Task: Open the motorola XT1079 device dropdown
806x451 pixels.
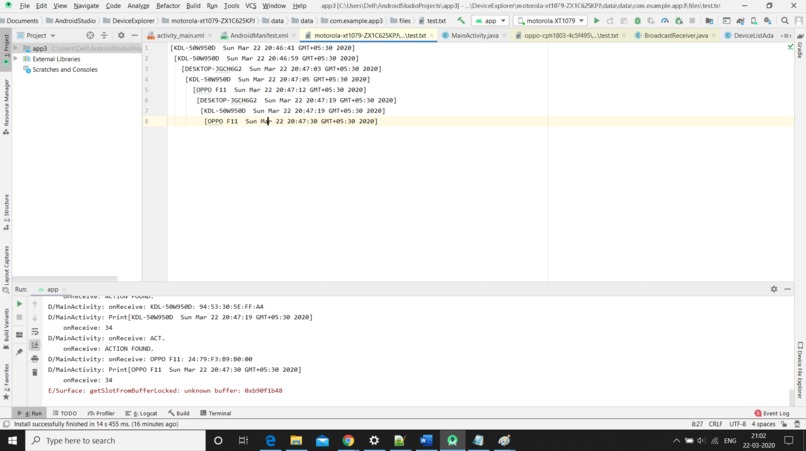Action: pyautogui.click(x=551, y=21)
